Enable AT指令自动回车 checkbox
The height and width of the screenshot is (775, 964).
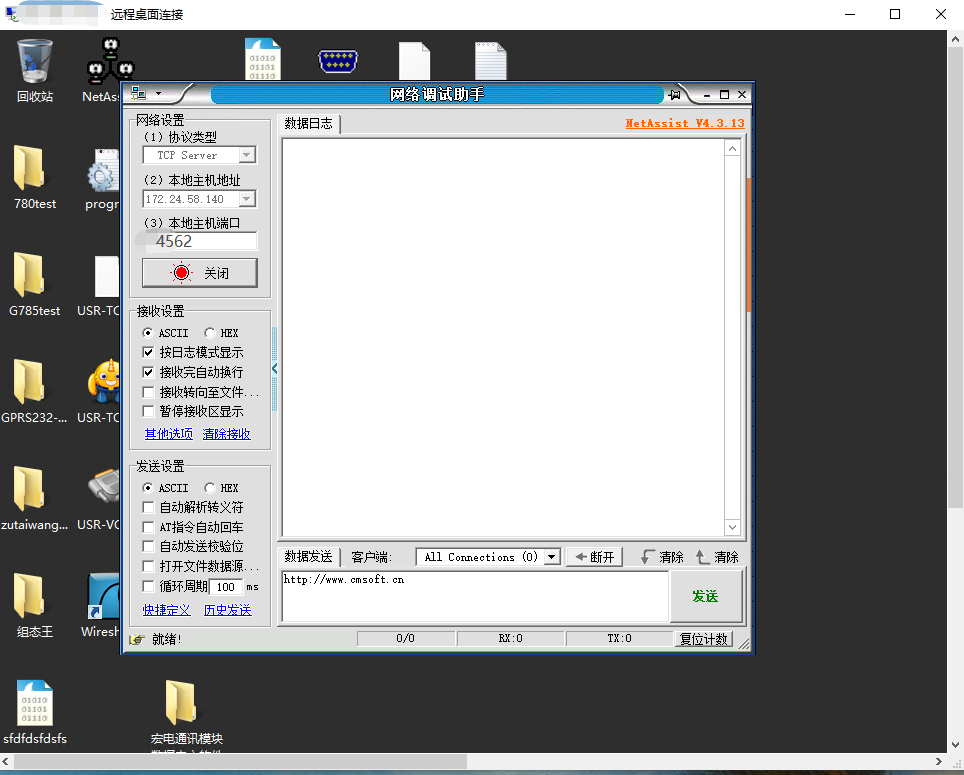tap(149, 527)
